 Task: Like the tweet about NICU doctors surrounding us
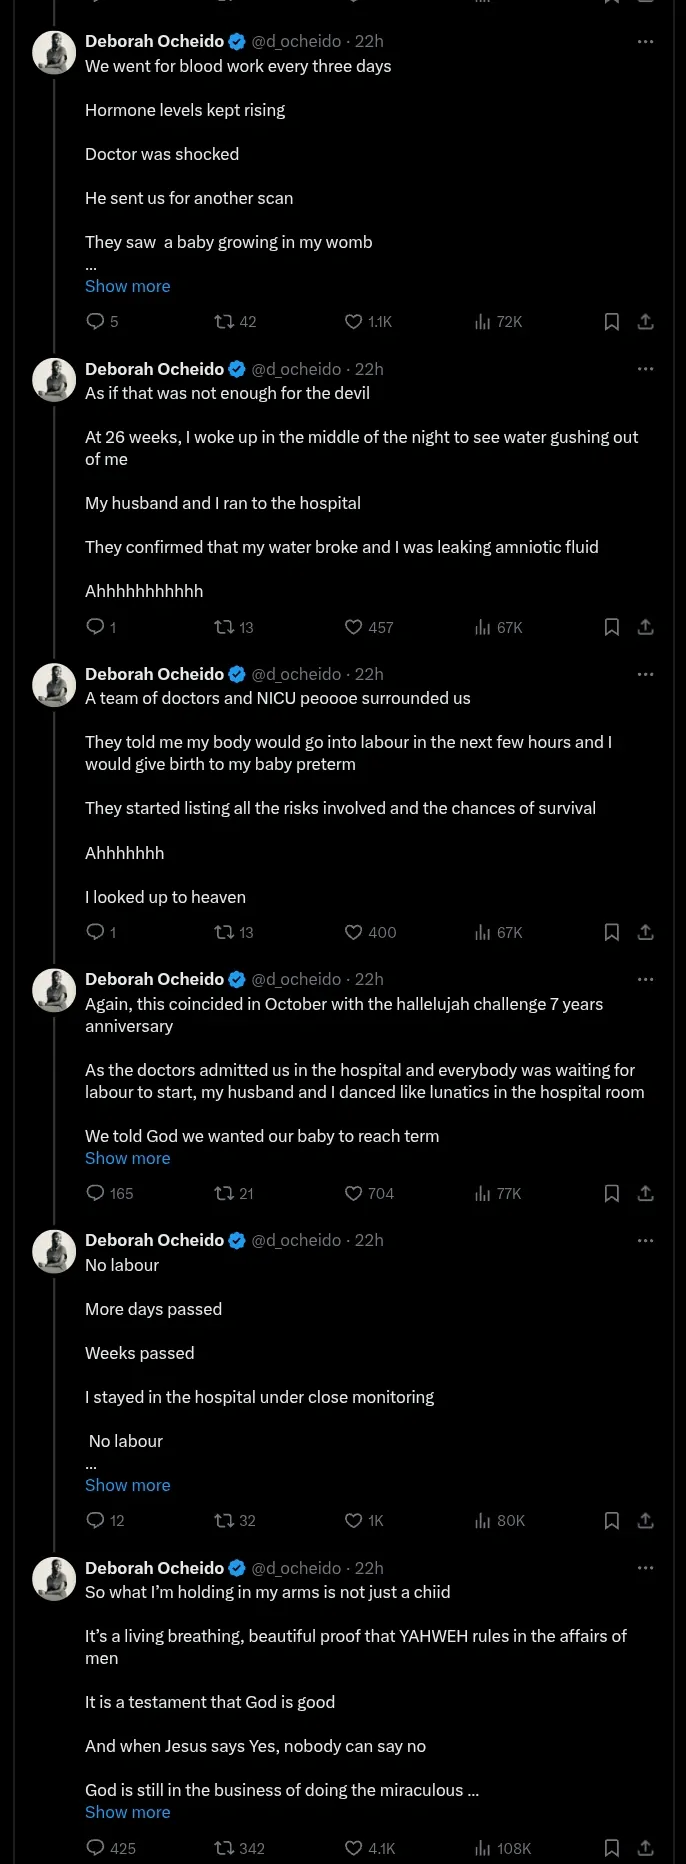click(353, 932)
